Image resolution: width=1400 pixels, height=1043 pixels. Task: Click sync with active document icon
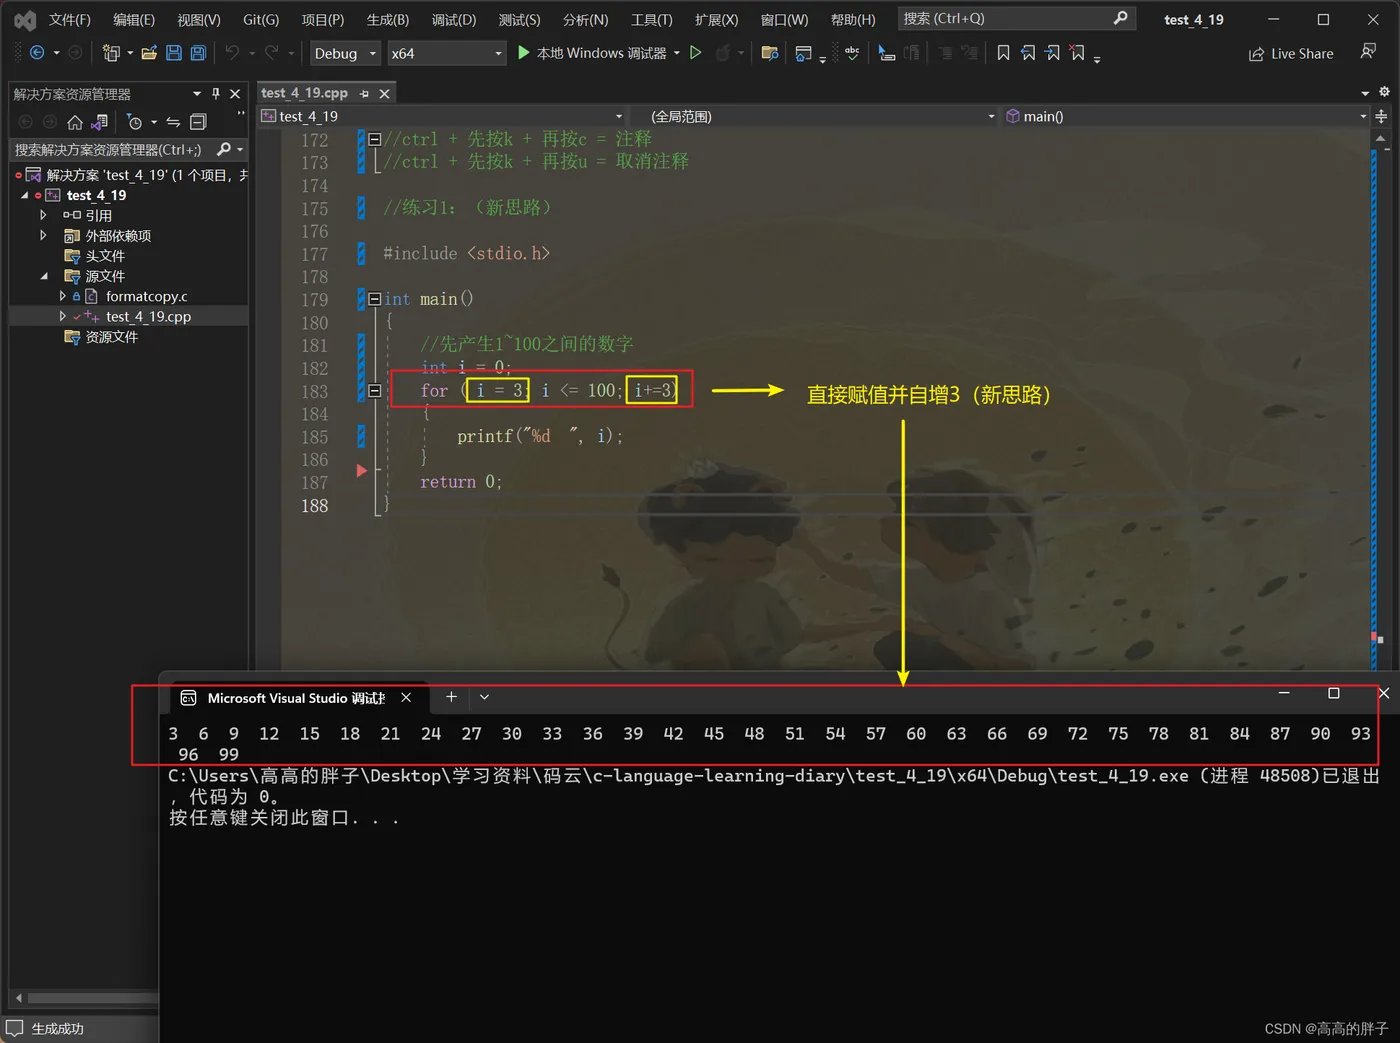click(x=173, y=122)
